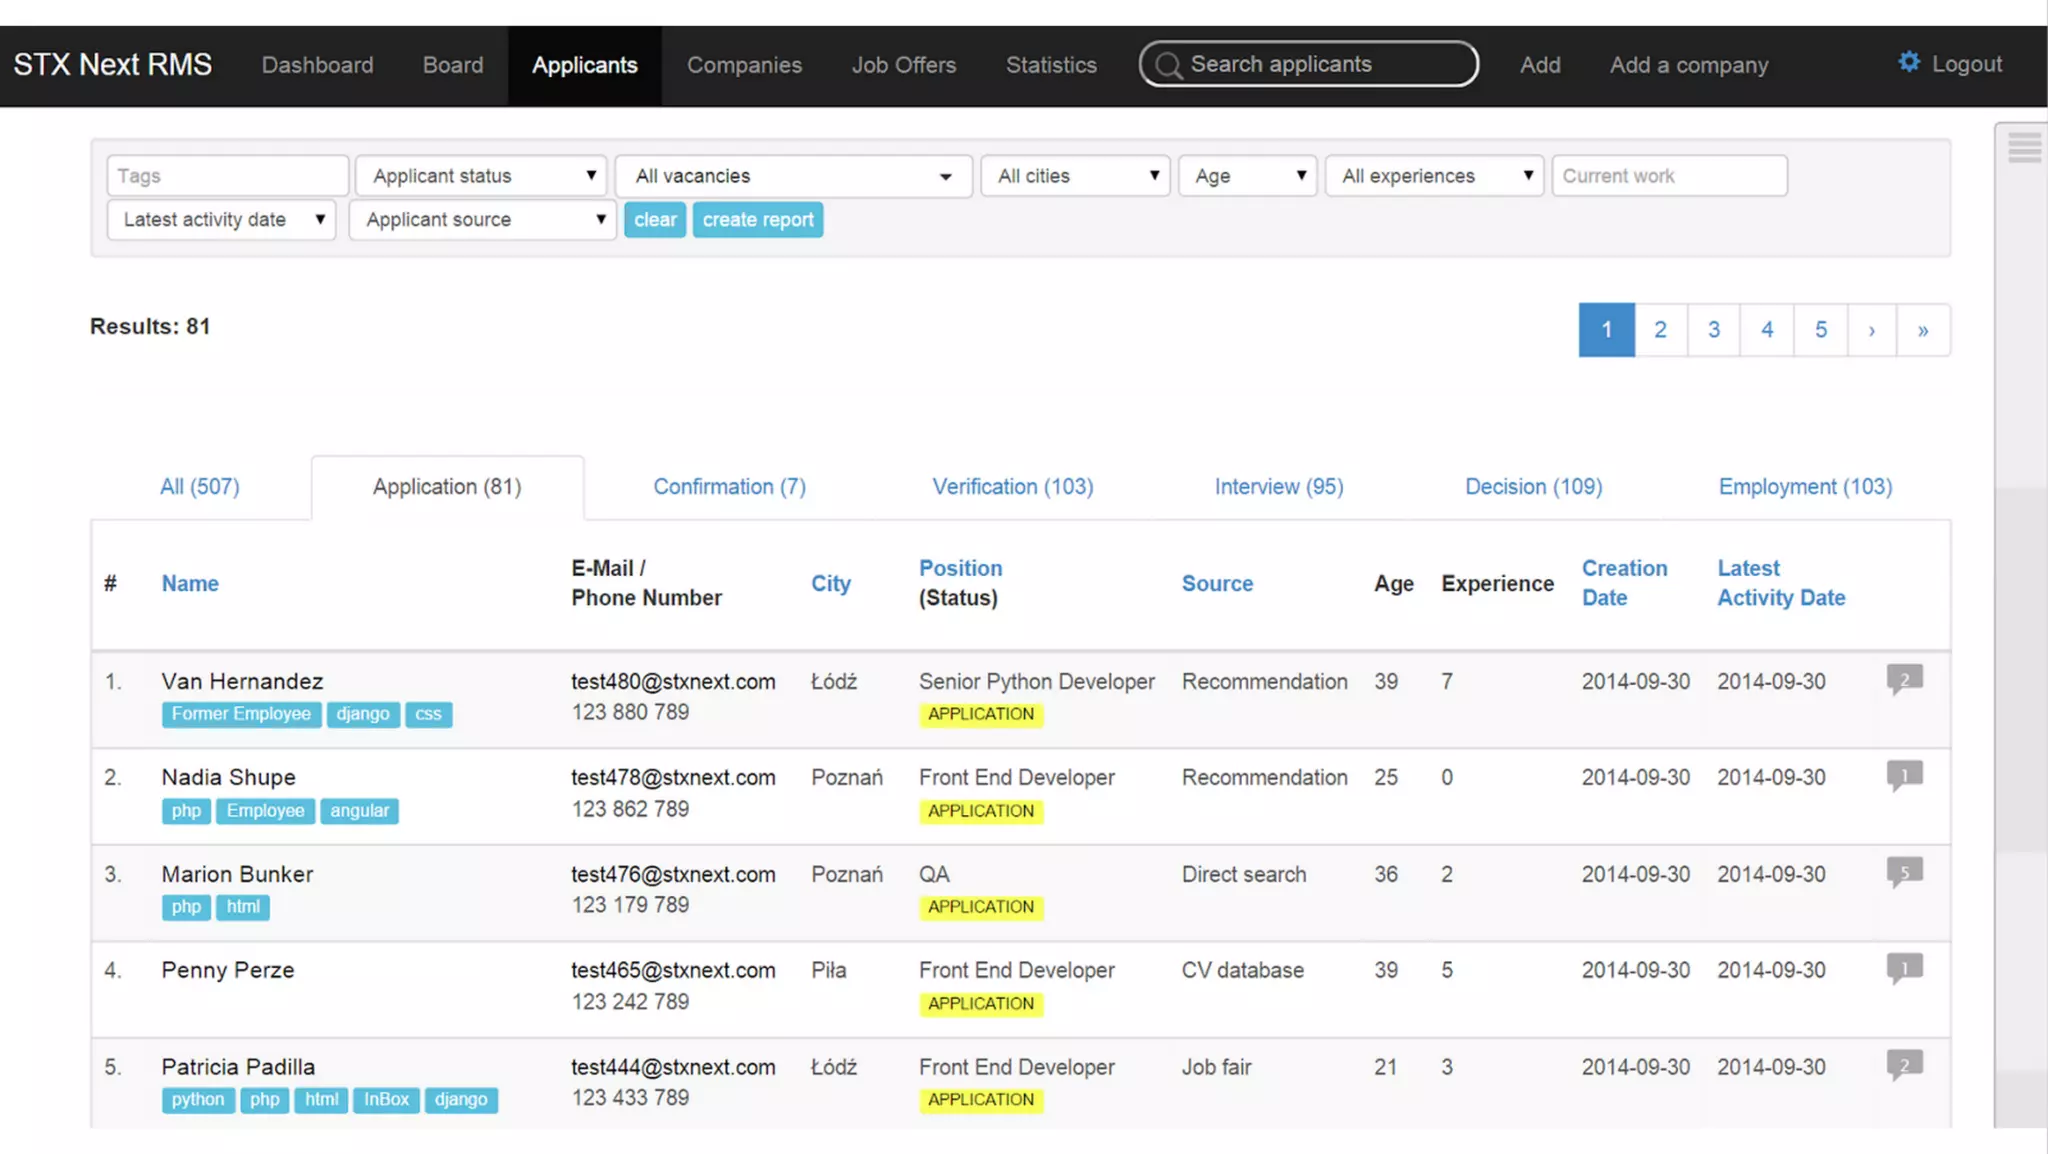Open the All experiences dropdown
Viewport: 2048px width, 1154px height.
pyautogui.click(x=1434, y=176)
